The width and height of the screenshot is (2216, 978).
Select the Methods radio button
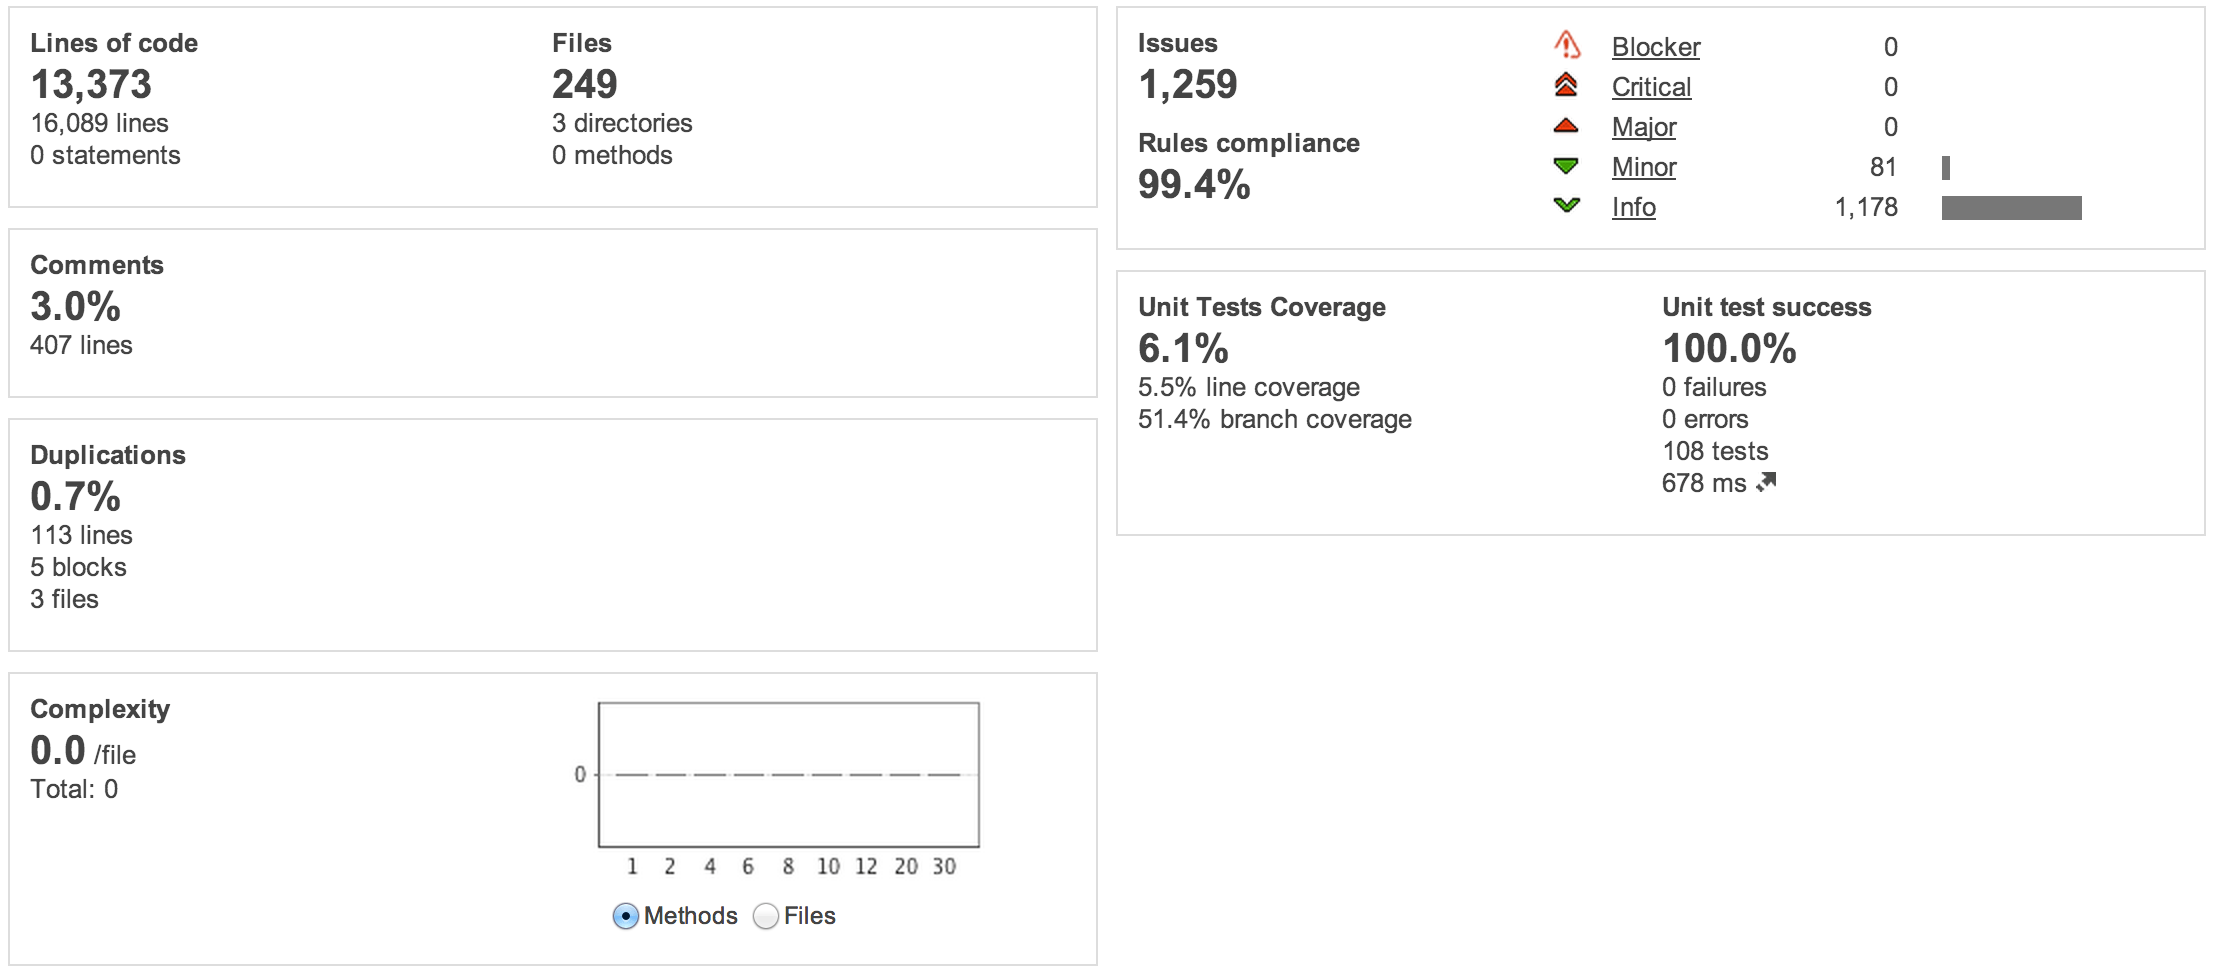(x=626, y=916)
